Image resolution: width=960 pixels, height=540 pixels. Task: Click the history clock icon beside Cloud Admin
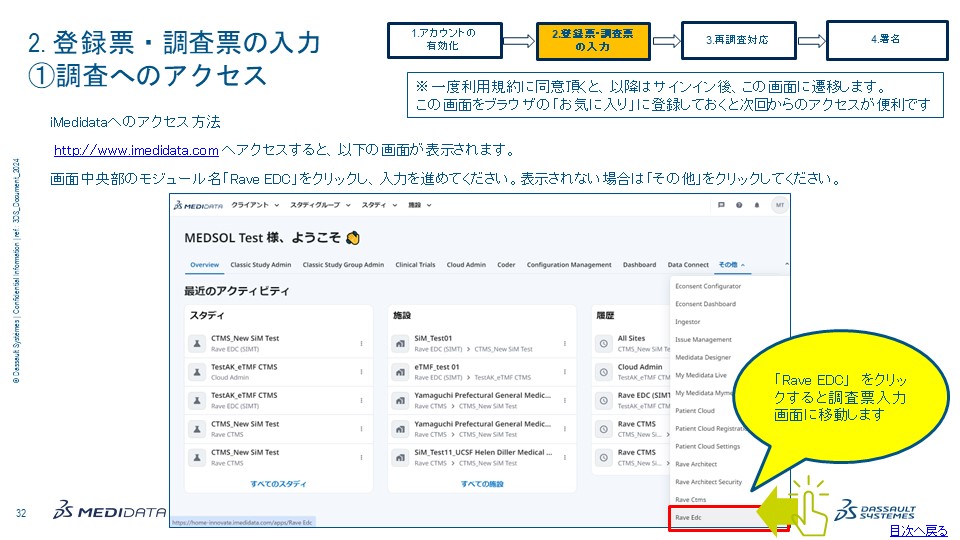tap(604, 372)
